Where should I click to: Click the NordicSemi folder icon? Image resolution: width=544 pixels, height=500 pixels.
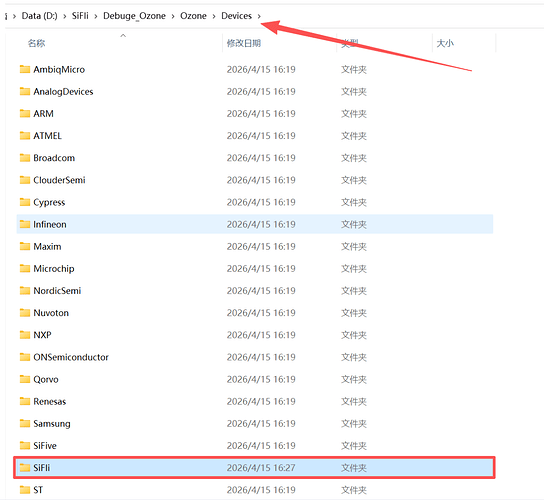tap(25, 290)
